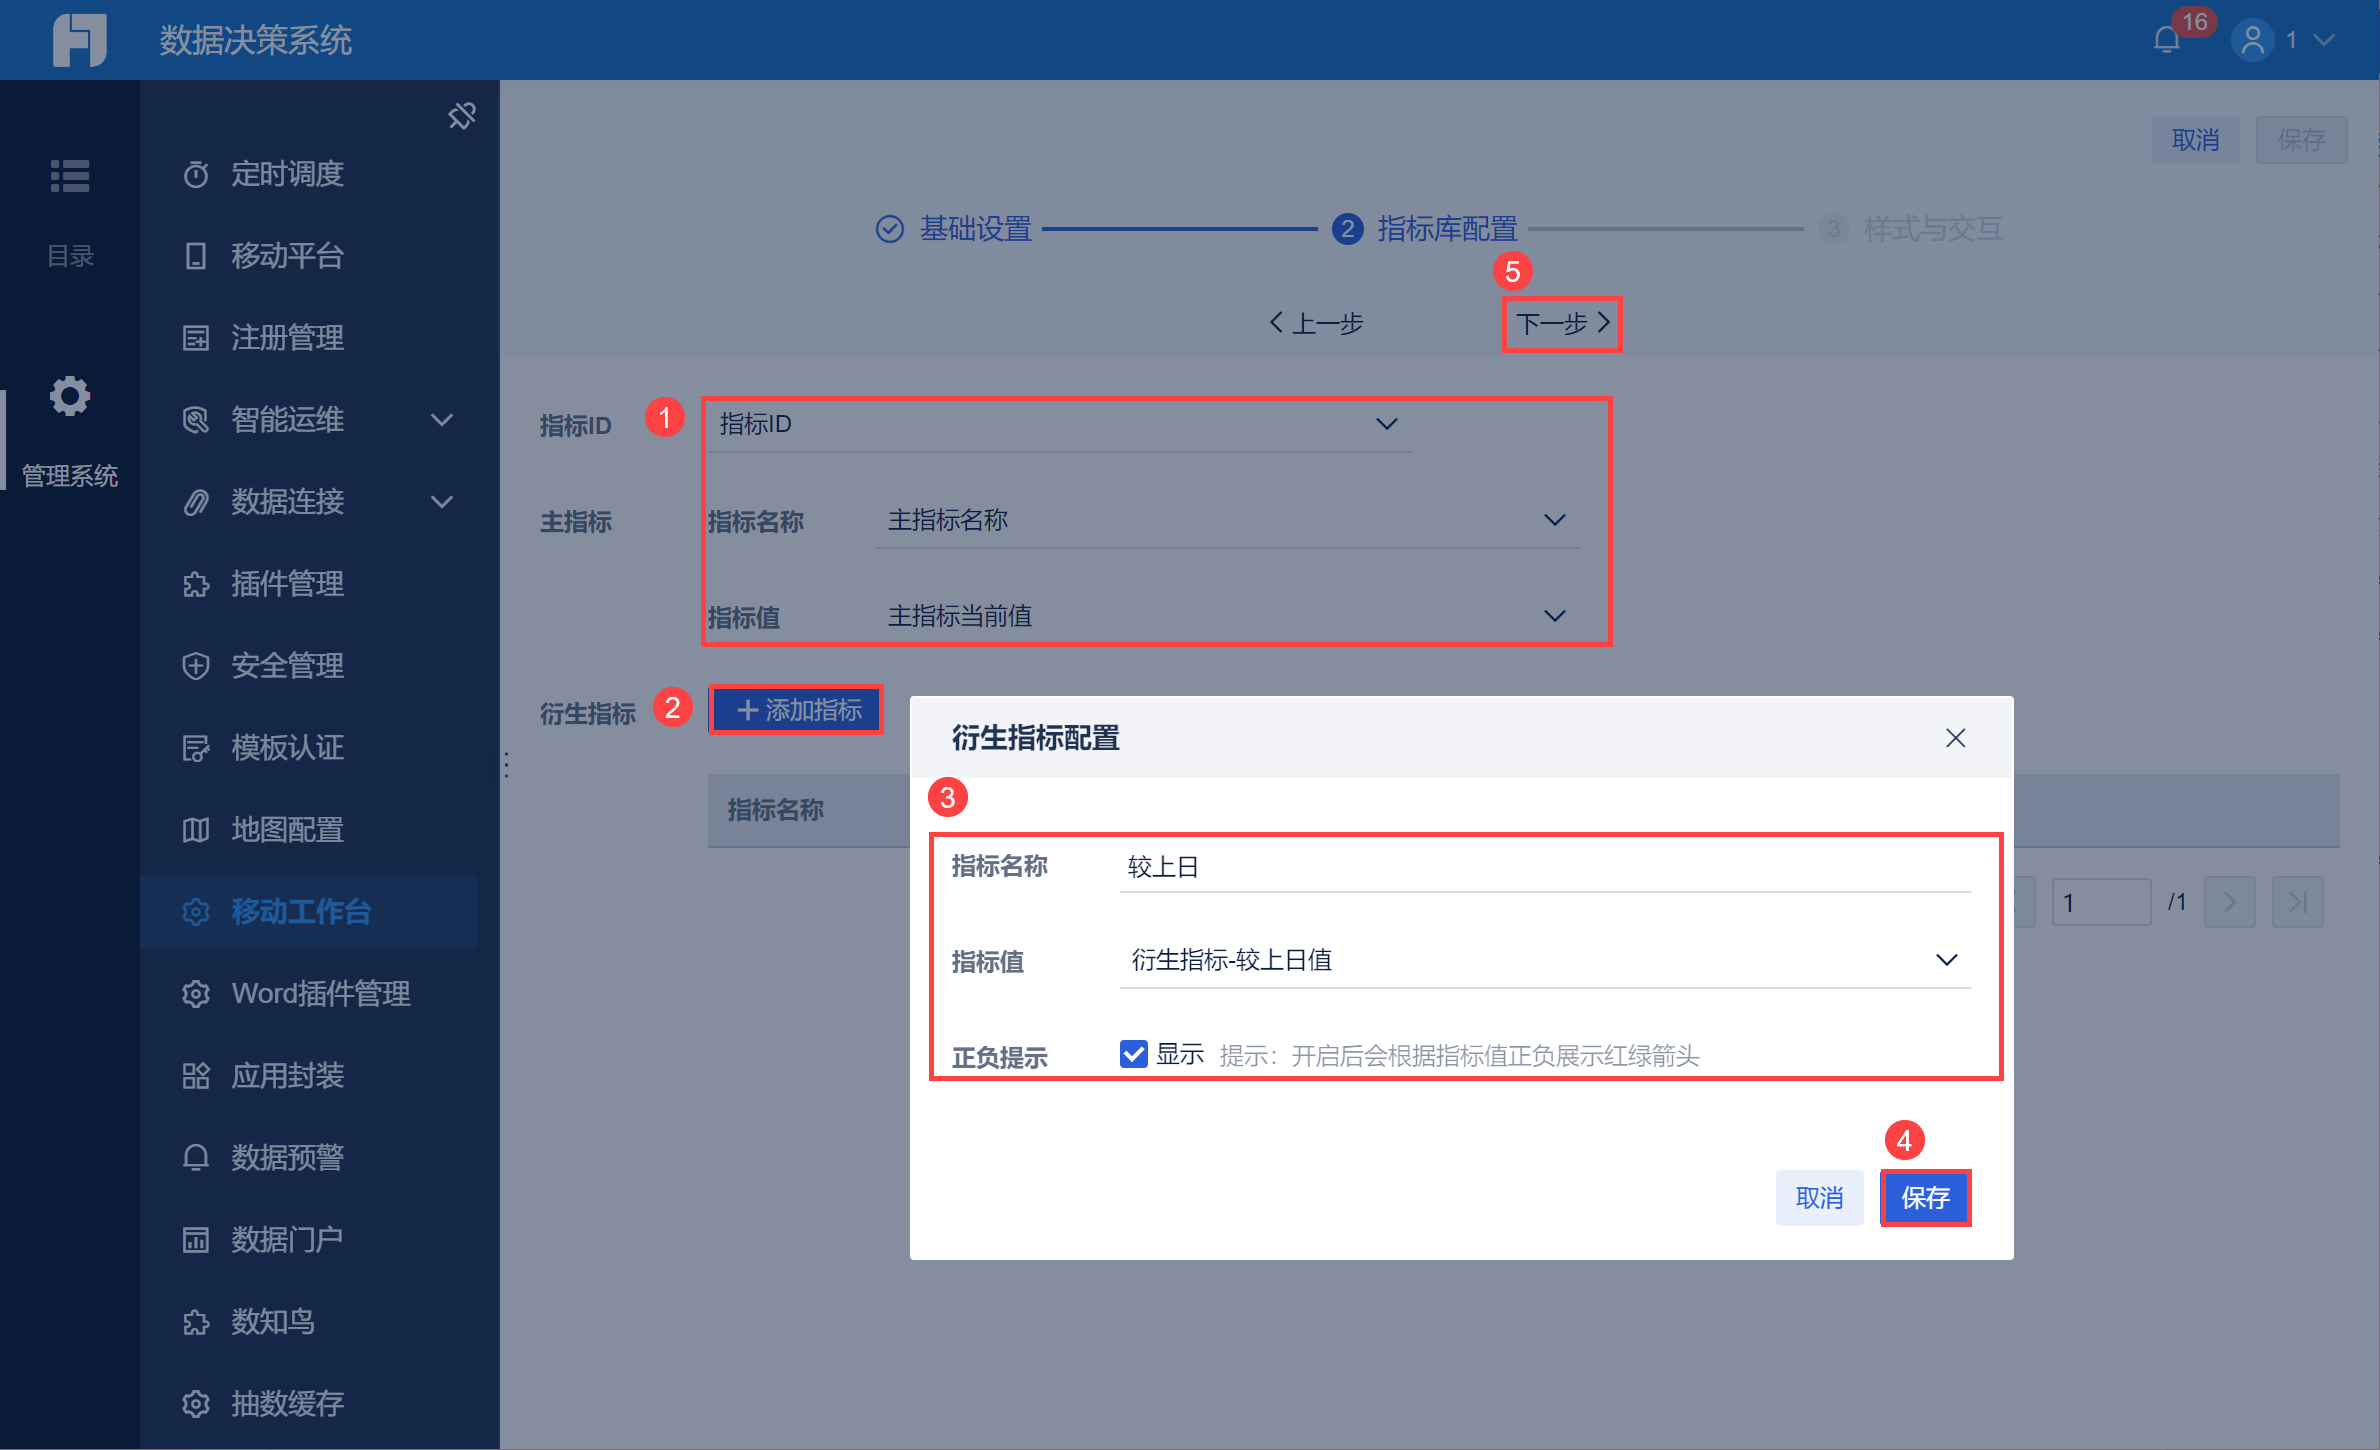This screenshot has height=1450, width=2380.
Task: Select the 插件管理 menu item
Action: point(287,584)
